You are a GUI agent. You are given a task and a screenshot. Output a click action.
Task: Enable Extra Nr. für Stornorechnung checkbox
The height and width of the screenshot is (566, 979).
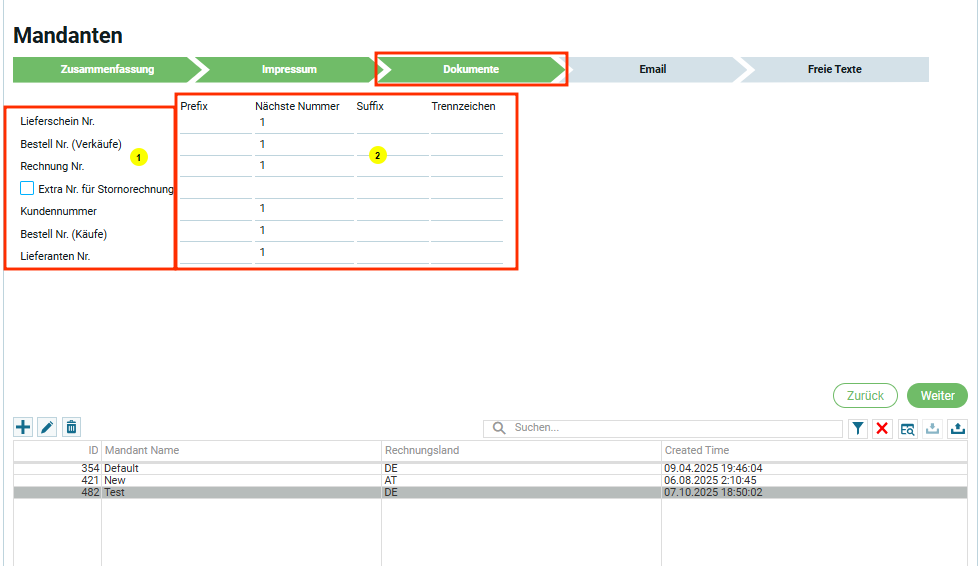click(27, 188)
